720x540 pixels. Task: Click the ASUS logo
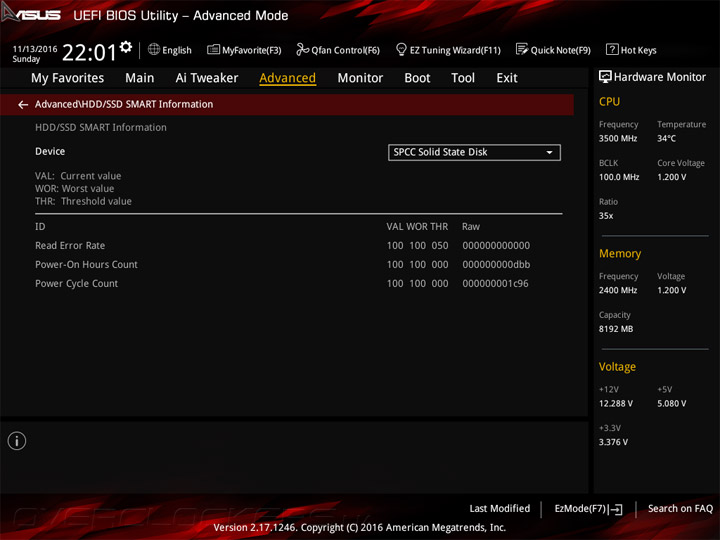pyautogui.click(x=31, y=14)
